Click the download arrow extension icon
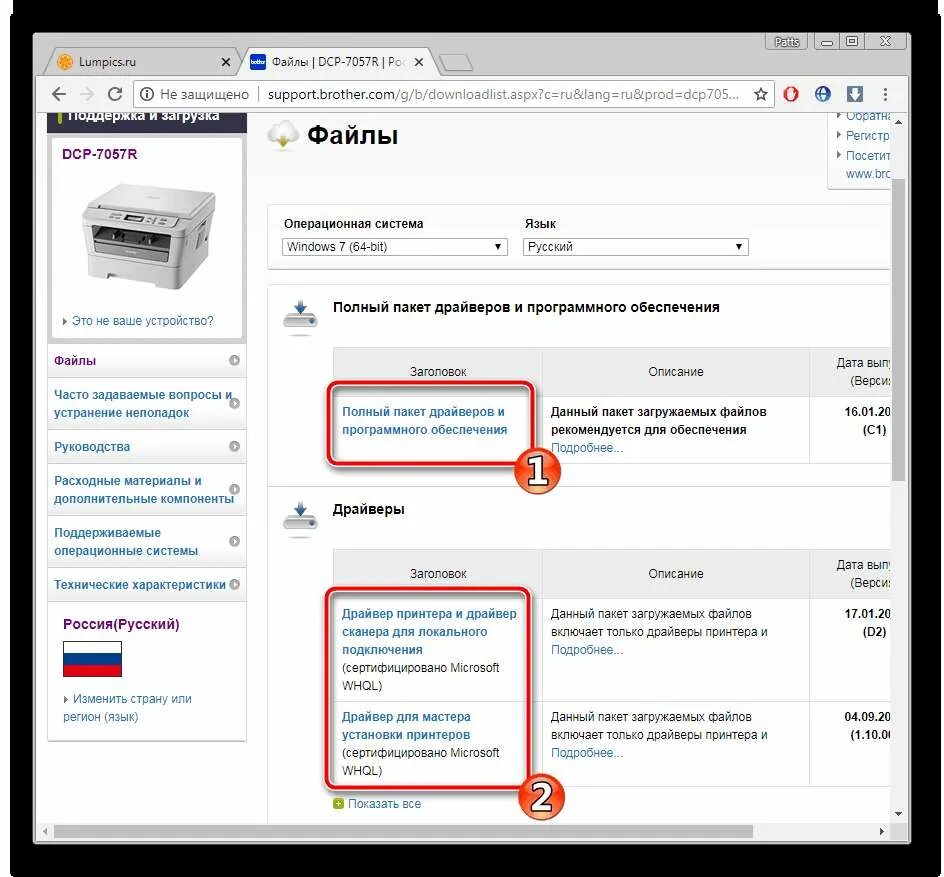This screenshot has height=877, width=944. [x=854, y=94]
